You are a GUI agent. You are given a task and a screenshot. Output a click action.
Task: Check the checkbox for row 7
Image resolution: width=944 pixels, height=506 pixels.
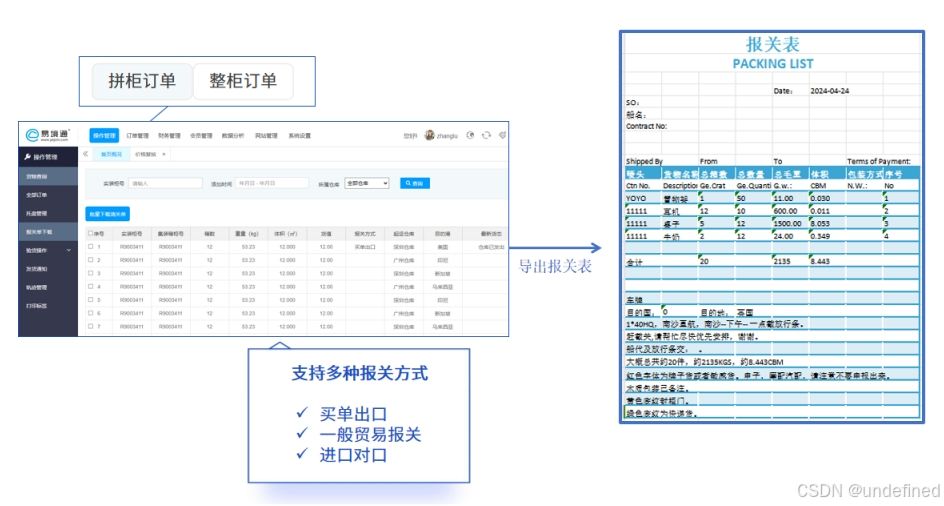(90, 326)
